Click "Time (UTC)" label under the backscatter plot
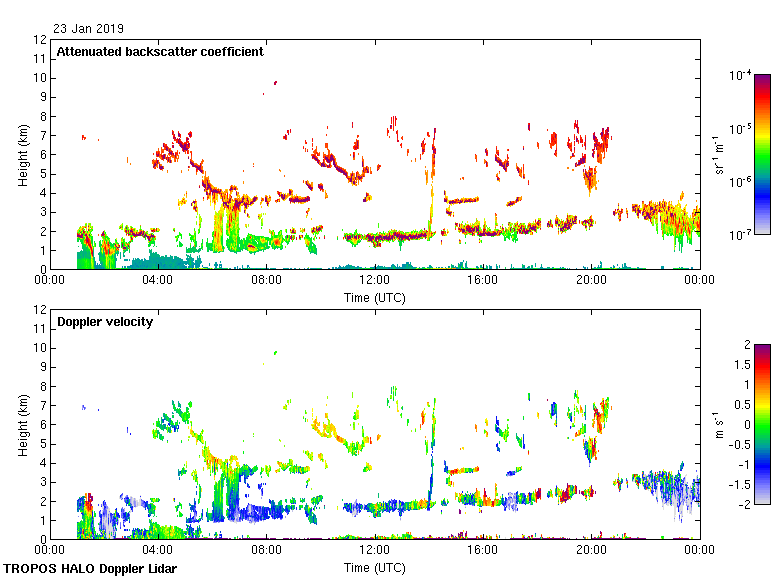This screenshot has width=780, height=580. tap(375, 298)
